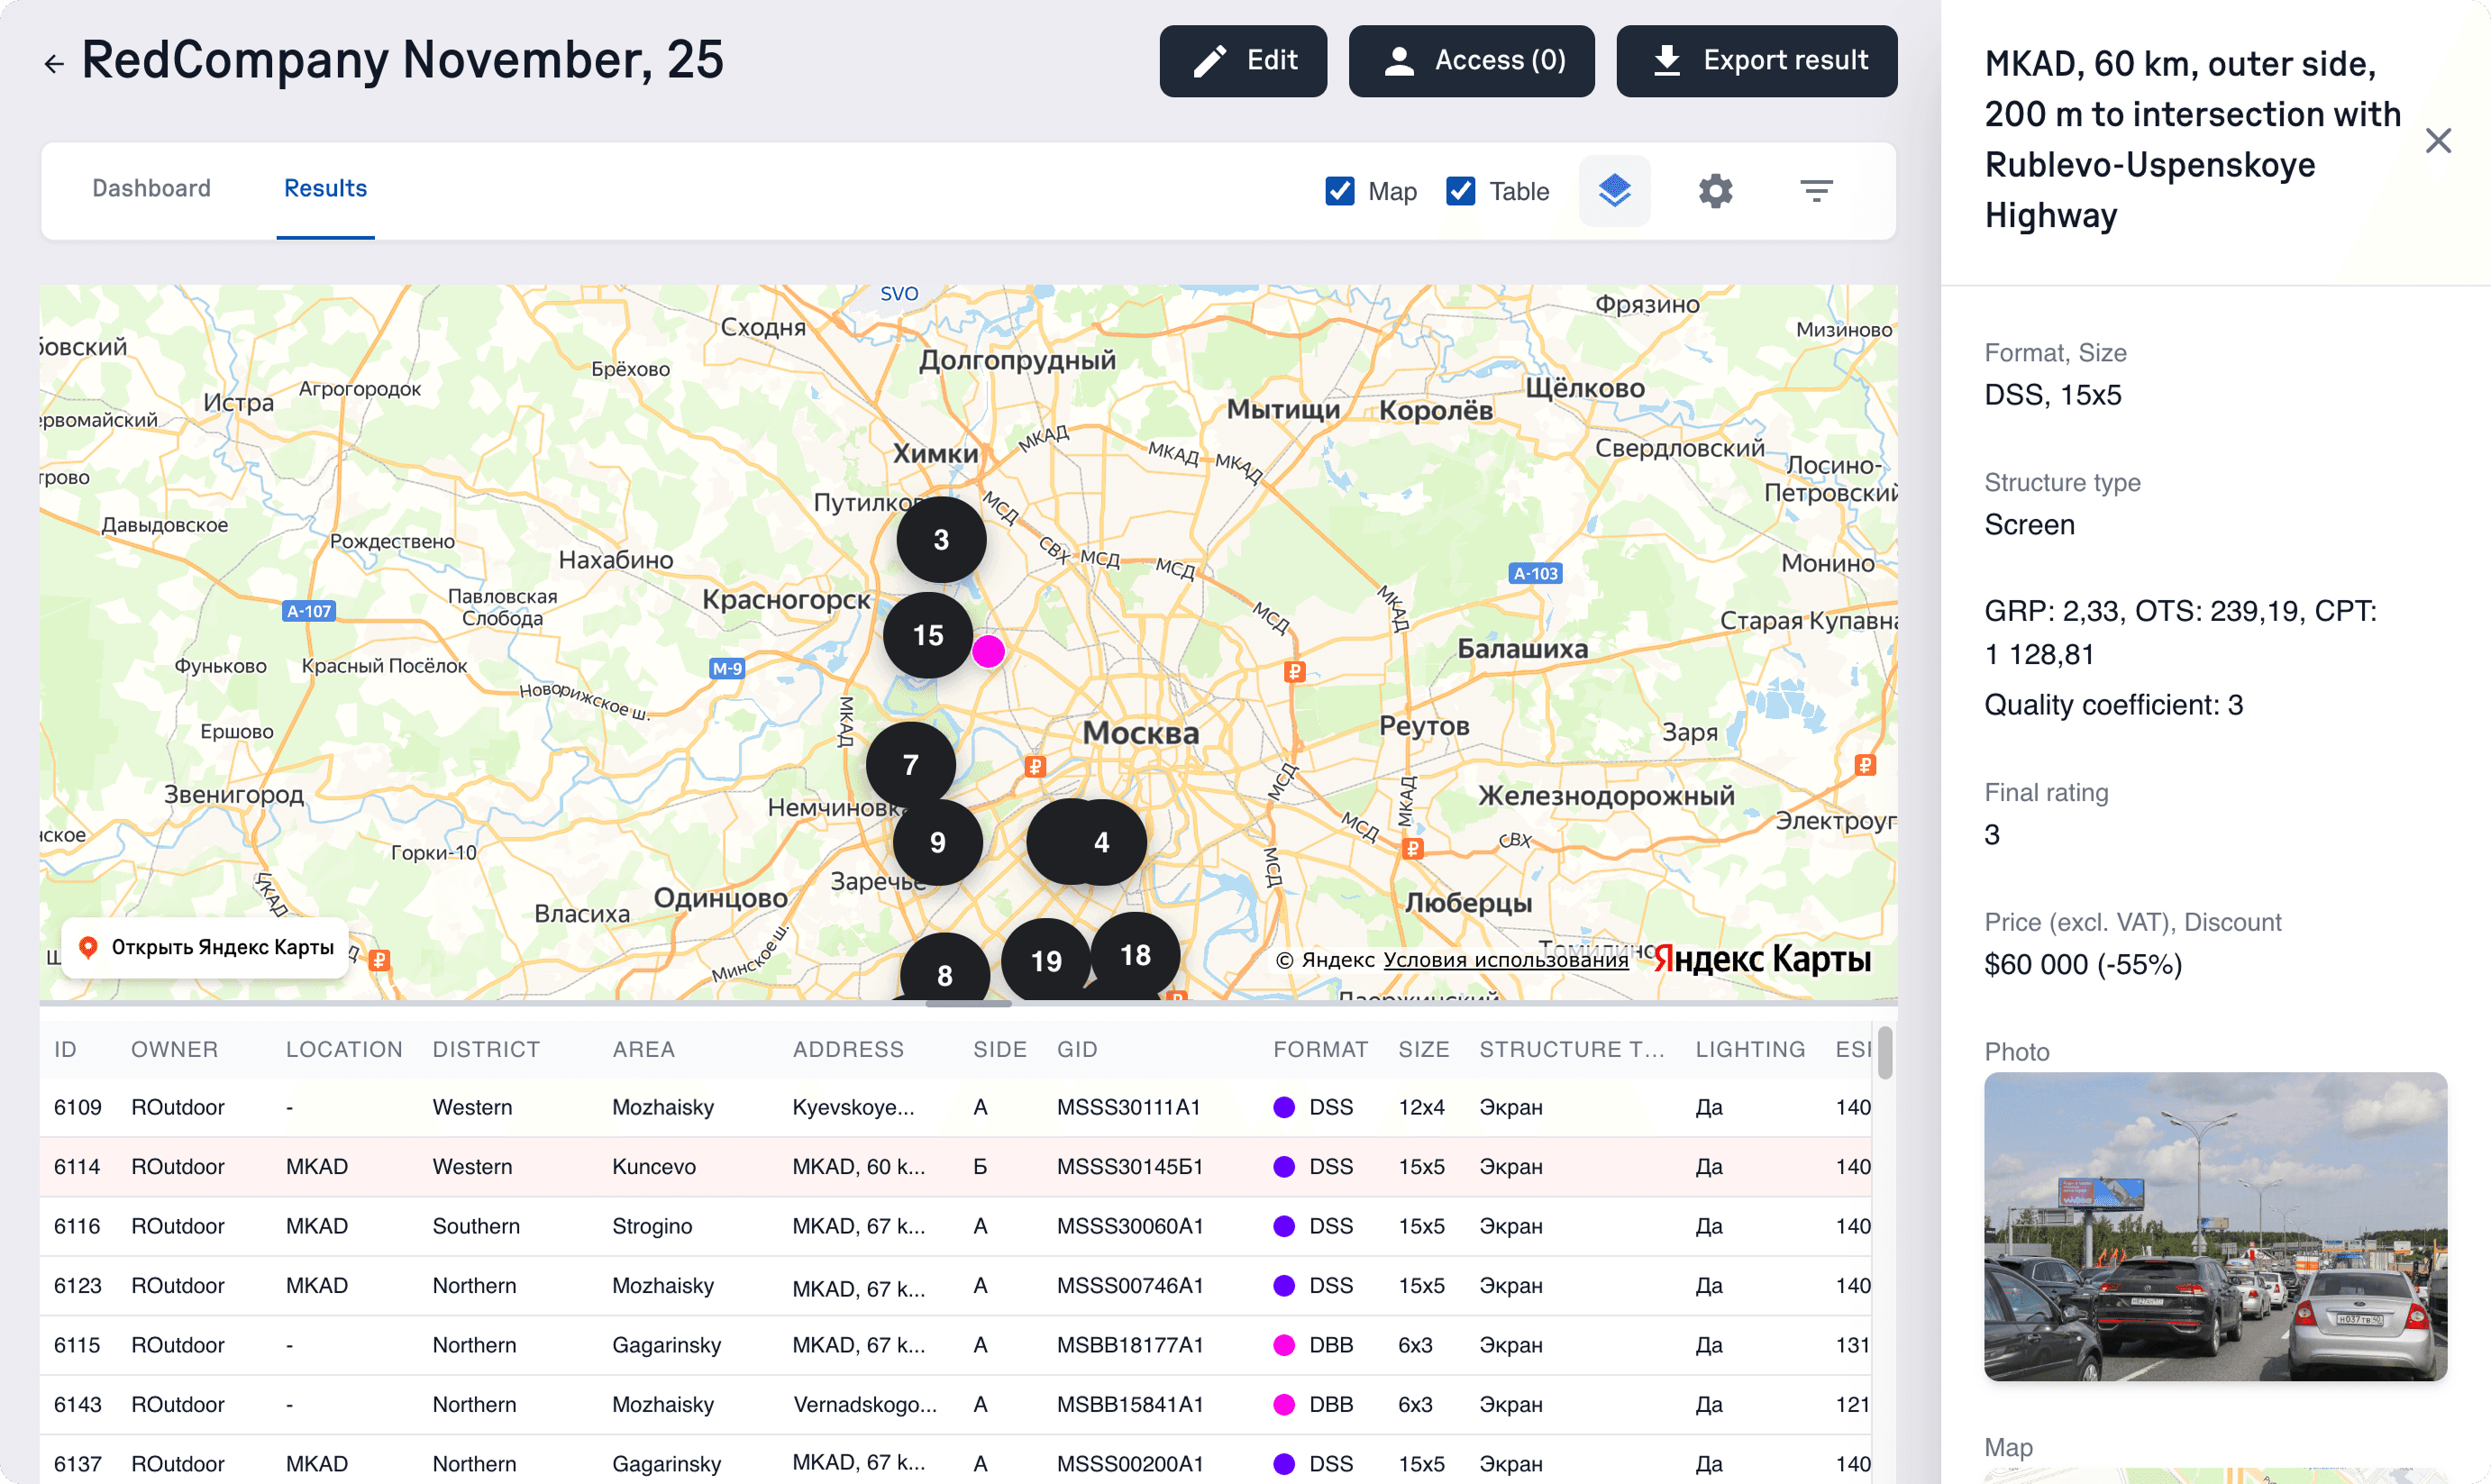2491x1484 pixels.
Task: Click the GID column header
Action: click(1077, 1049)
